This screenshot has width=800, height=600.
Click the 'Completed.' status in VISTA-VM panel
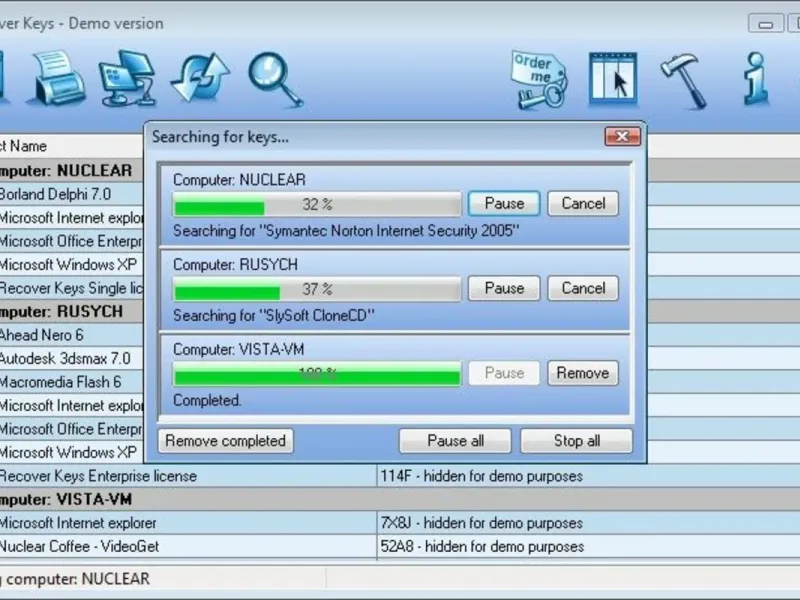pos(207,401)
